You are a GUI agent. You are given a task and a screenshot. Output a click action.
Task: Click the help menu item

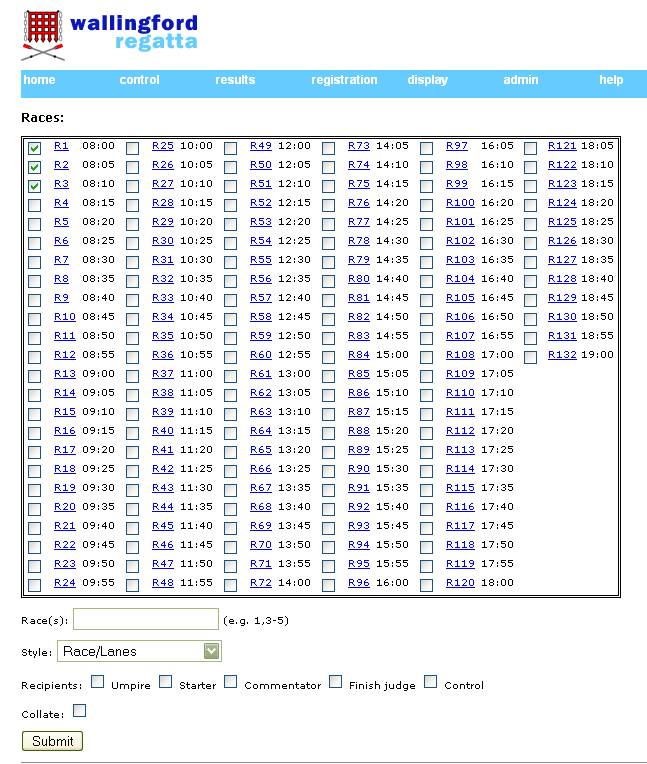point(610,80)
